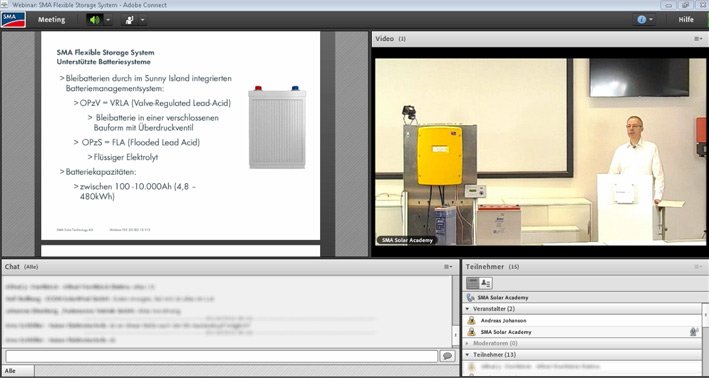Open the Meeting menu
709x378 pixels.
pyautogui.click(x=52, y=20)
